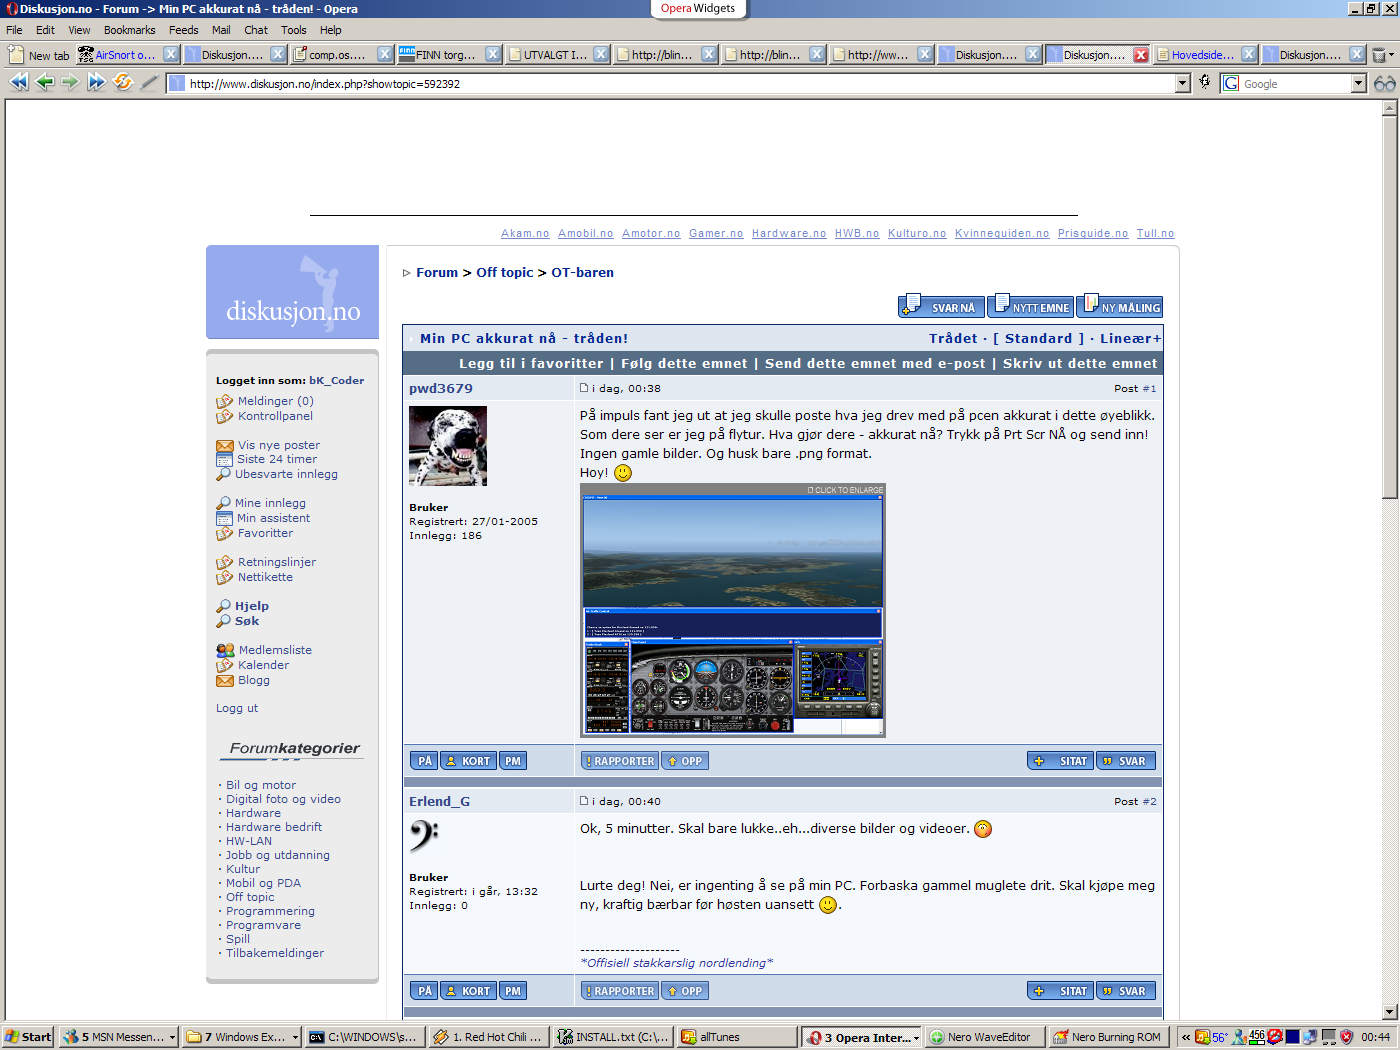Go back one page with the green arrow
Viewport: 1400px width, 1050px height.
(45, 83)
